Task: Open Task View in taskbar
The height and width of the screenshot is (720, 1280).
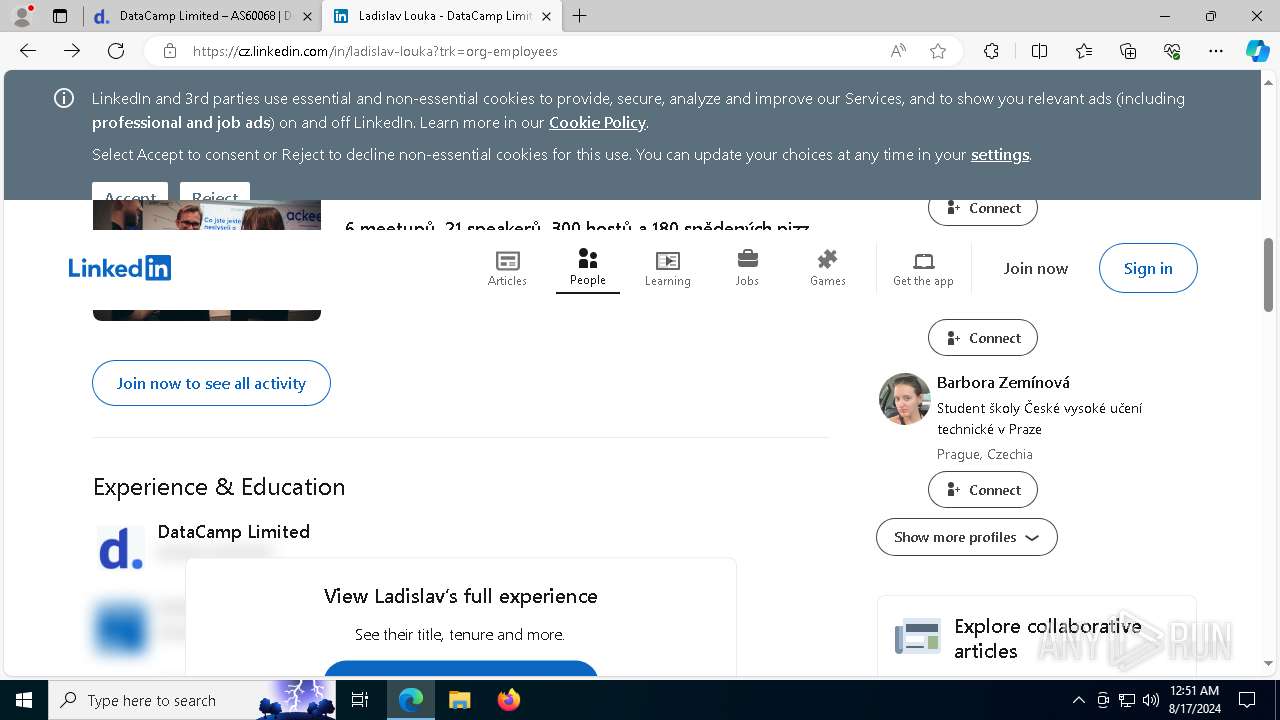Action: click(360, 700)
